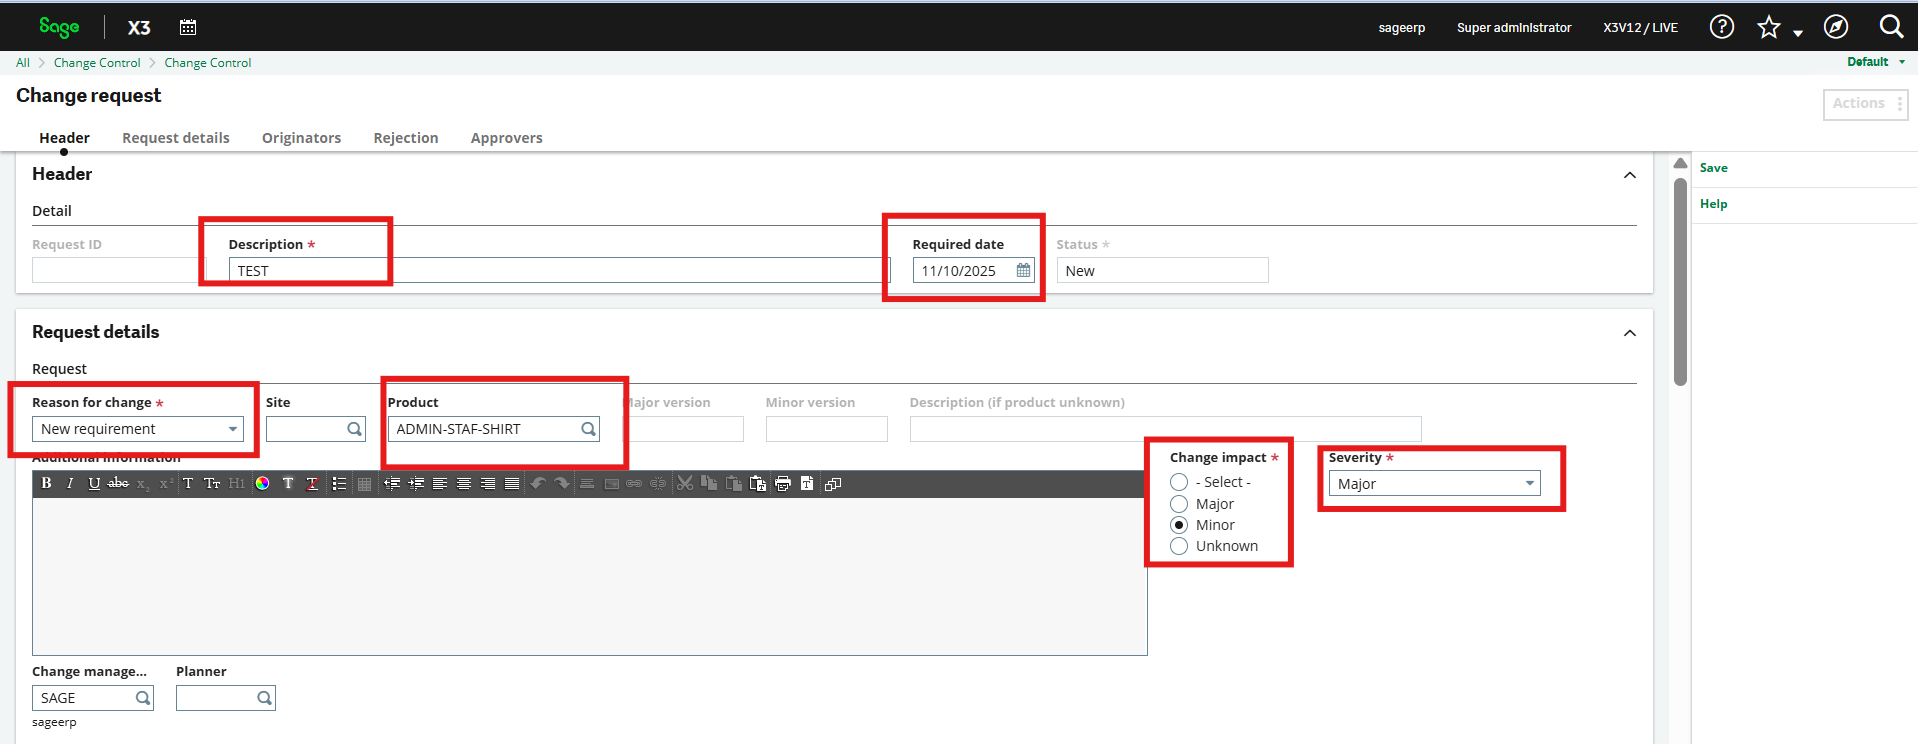
Task: Click sageerp user name
Action: [x=1401, y=28]
